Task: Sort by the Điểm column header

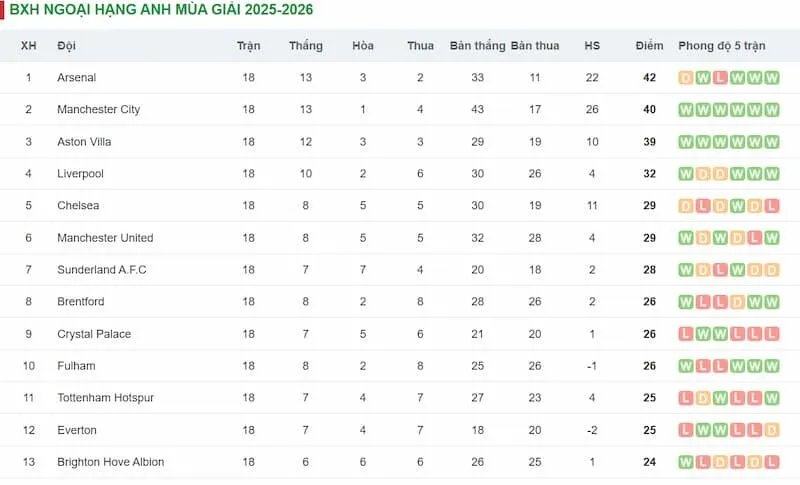Action: 649,46
